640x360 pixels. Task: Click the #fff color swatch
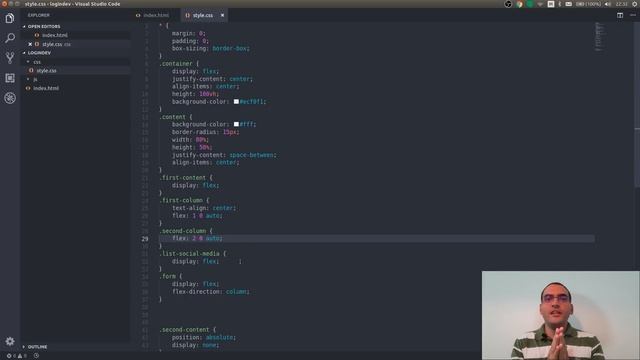tap(236, 124)
